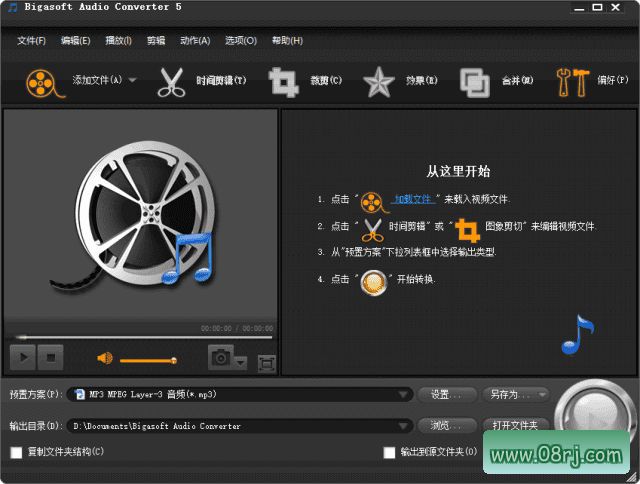Check the output to source folder option

coord(390,453)
